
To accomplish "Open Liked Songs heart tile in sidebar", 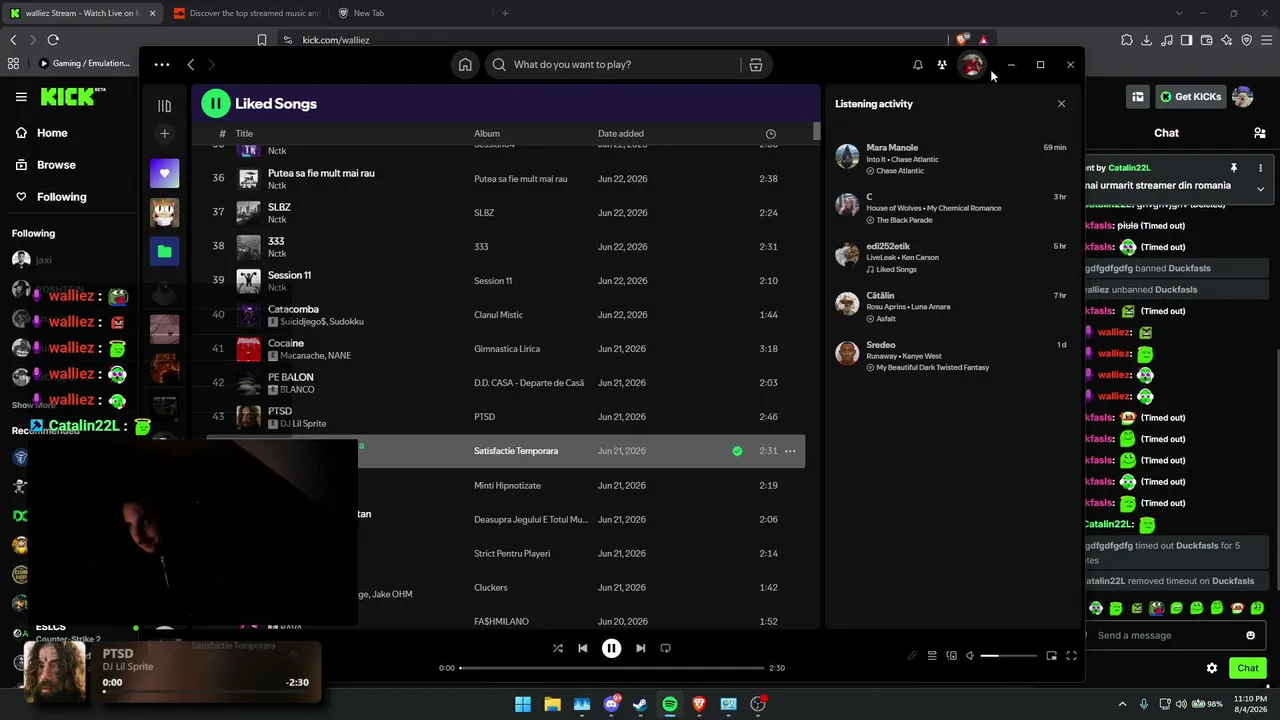I will pos(165,173).
